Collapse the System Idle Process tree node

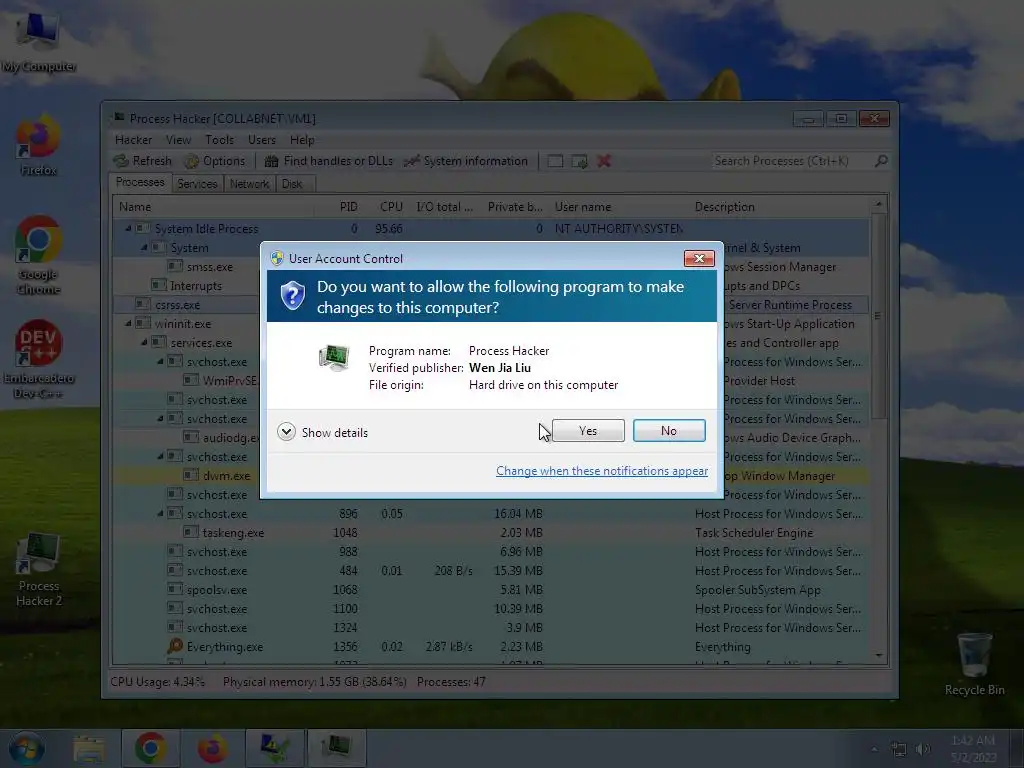tap(128, 229)
